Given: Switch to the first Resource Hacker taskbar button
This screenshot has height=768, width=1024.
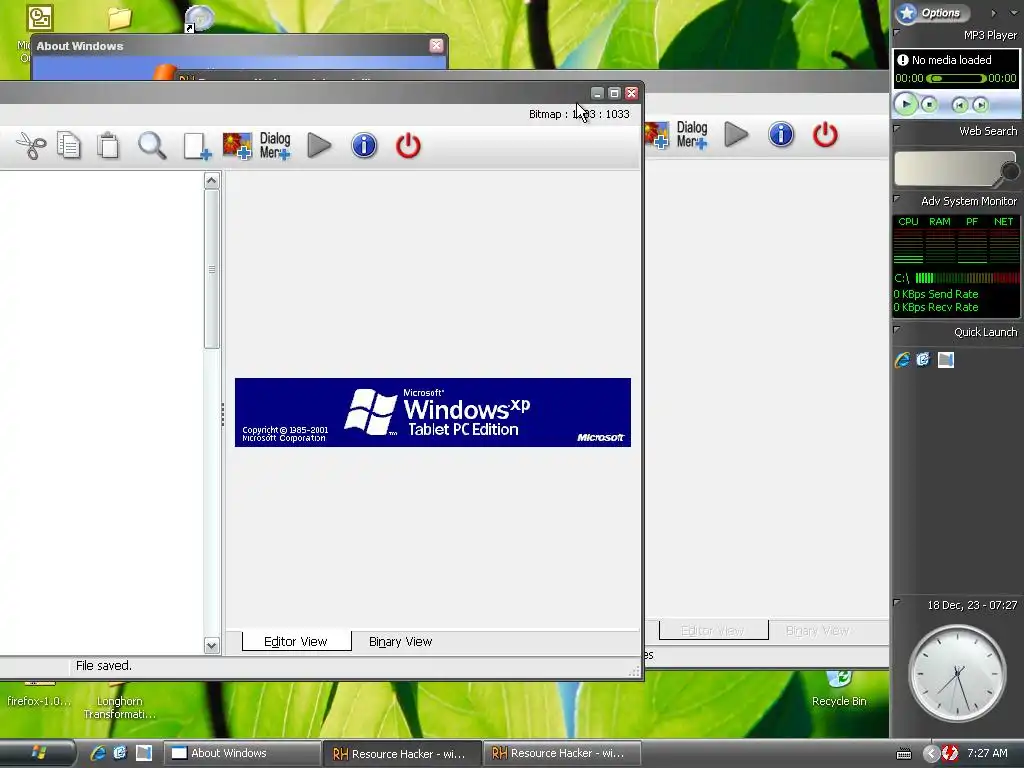Looking at the screenshot, I should (402, 753).
